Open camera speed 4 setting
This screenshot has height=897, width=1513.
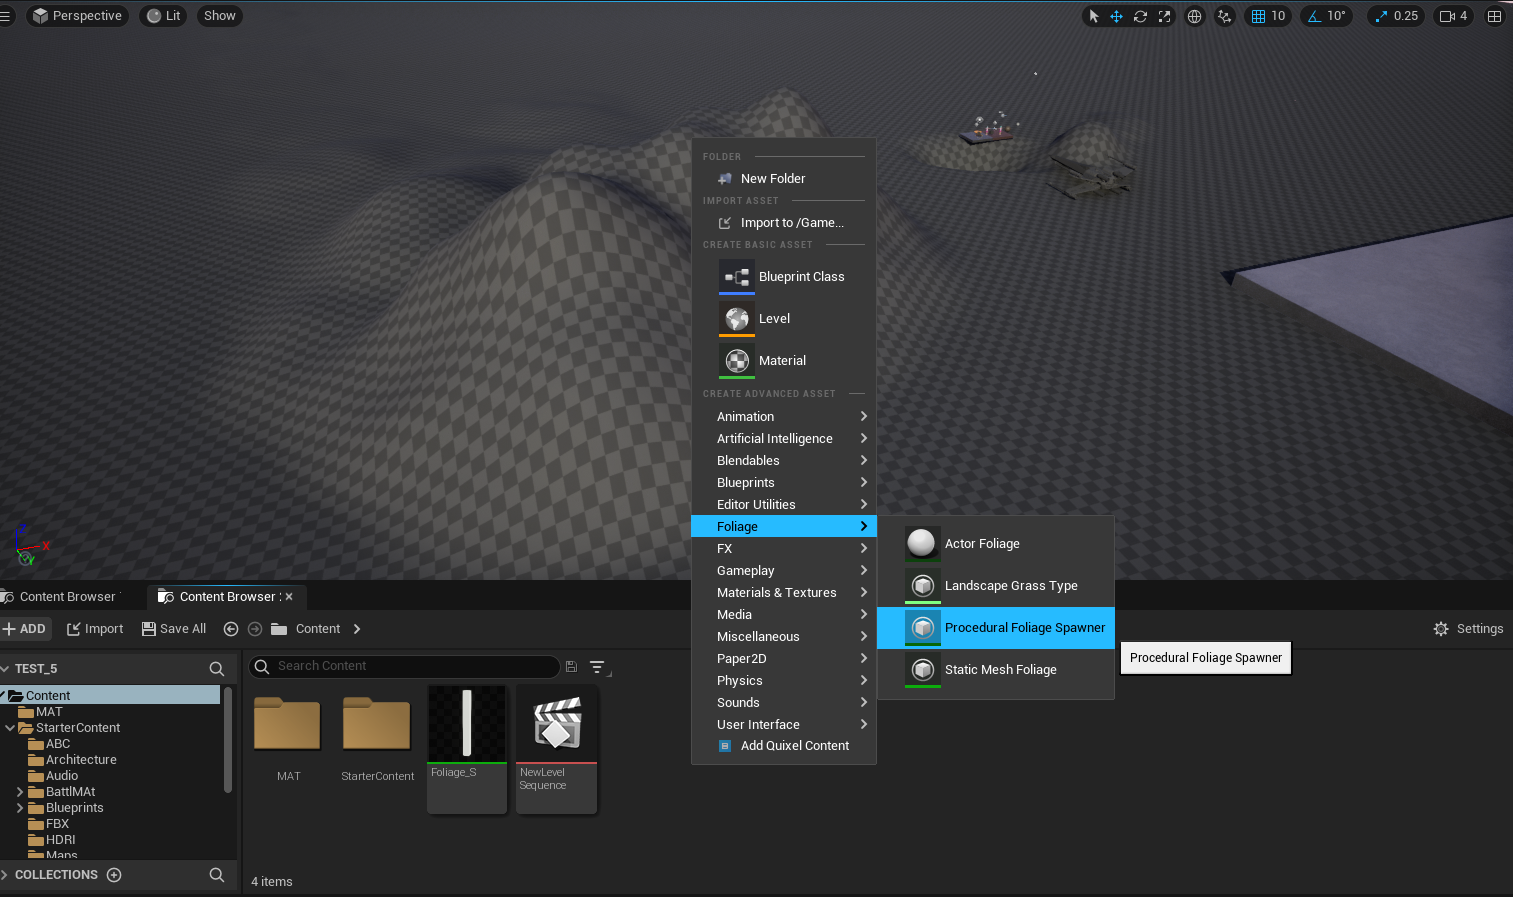[x=1453, y=16]
